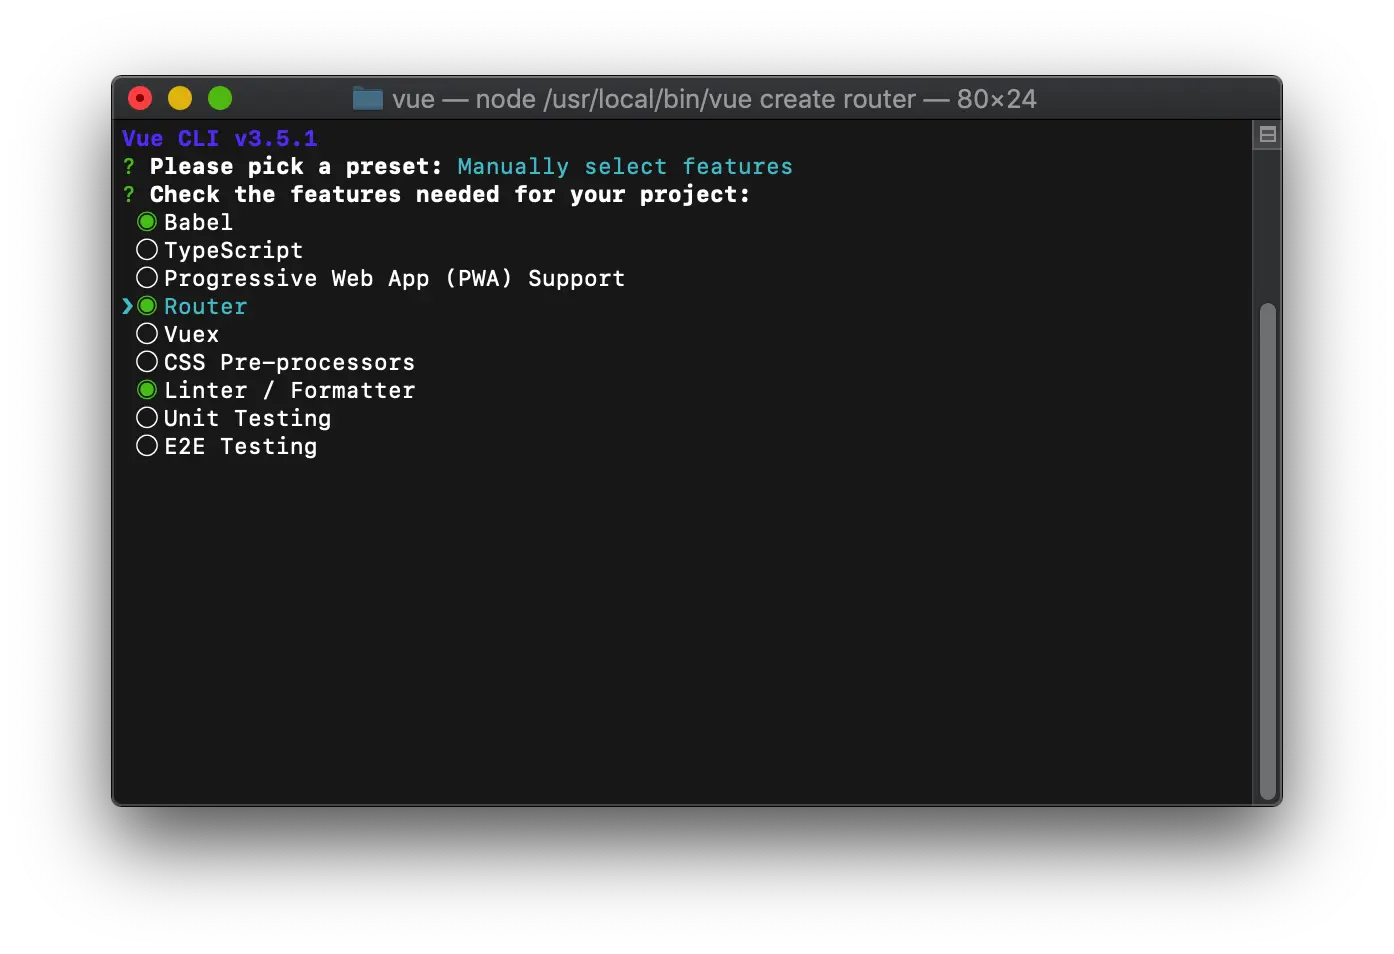Toggle the TypeScript feature circle

pyautogui.click(x=147, y=250)
